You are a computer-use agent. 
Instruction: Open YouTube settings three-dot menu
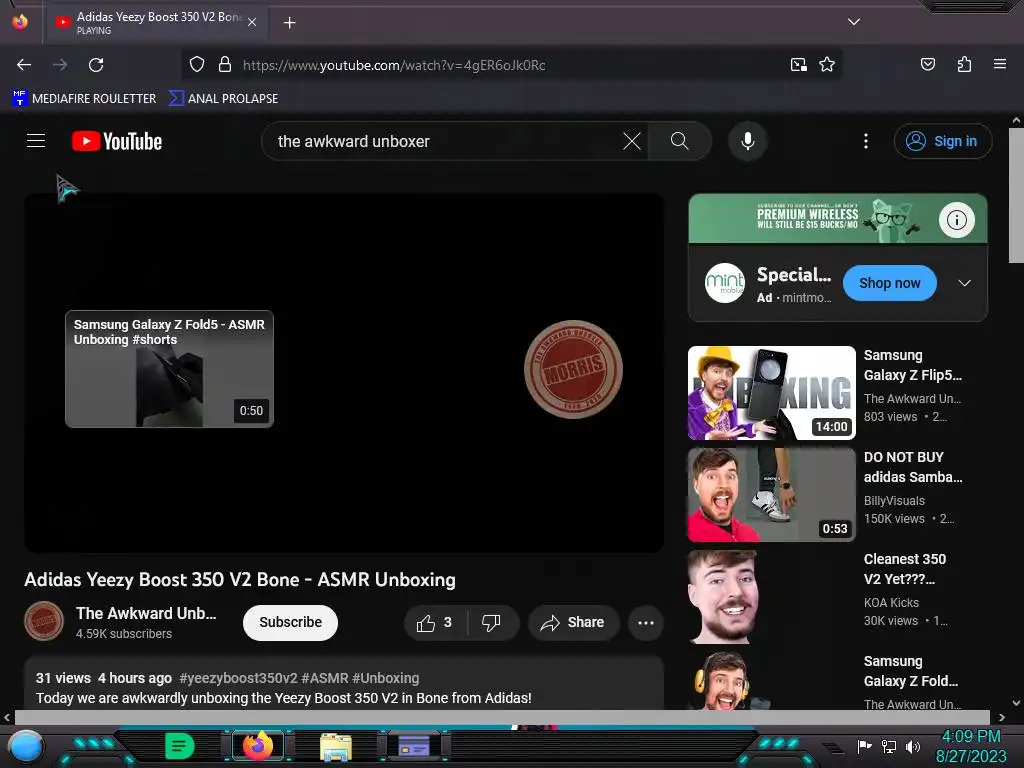point(865,141)
